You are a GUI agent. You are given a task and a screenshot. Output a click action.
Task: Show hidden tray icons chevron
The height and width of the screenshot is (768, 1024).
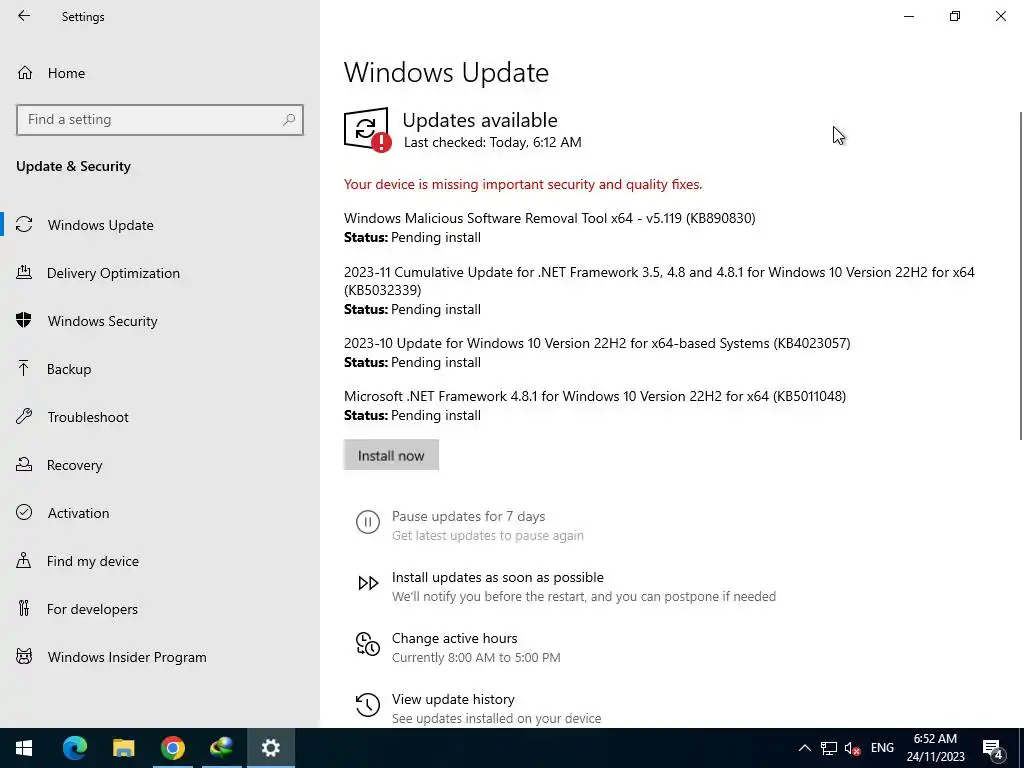click(x=805, y=748)
